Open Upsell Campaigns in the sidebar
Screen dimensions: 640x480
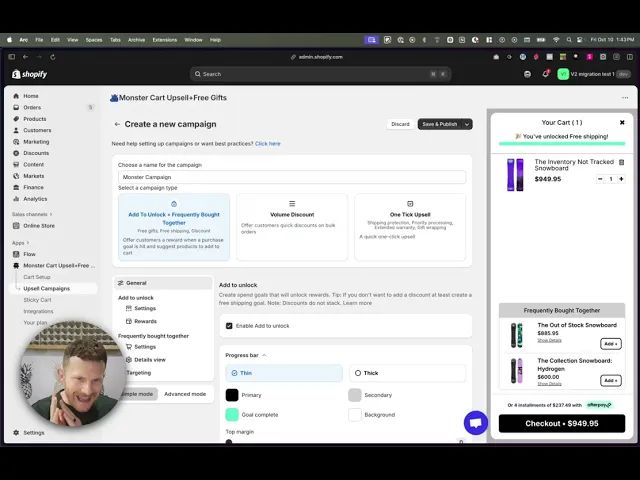[47, 289]
